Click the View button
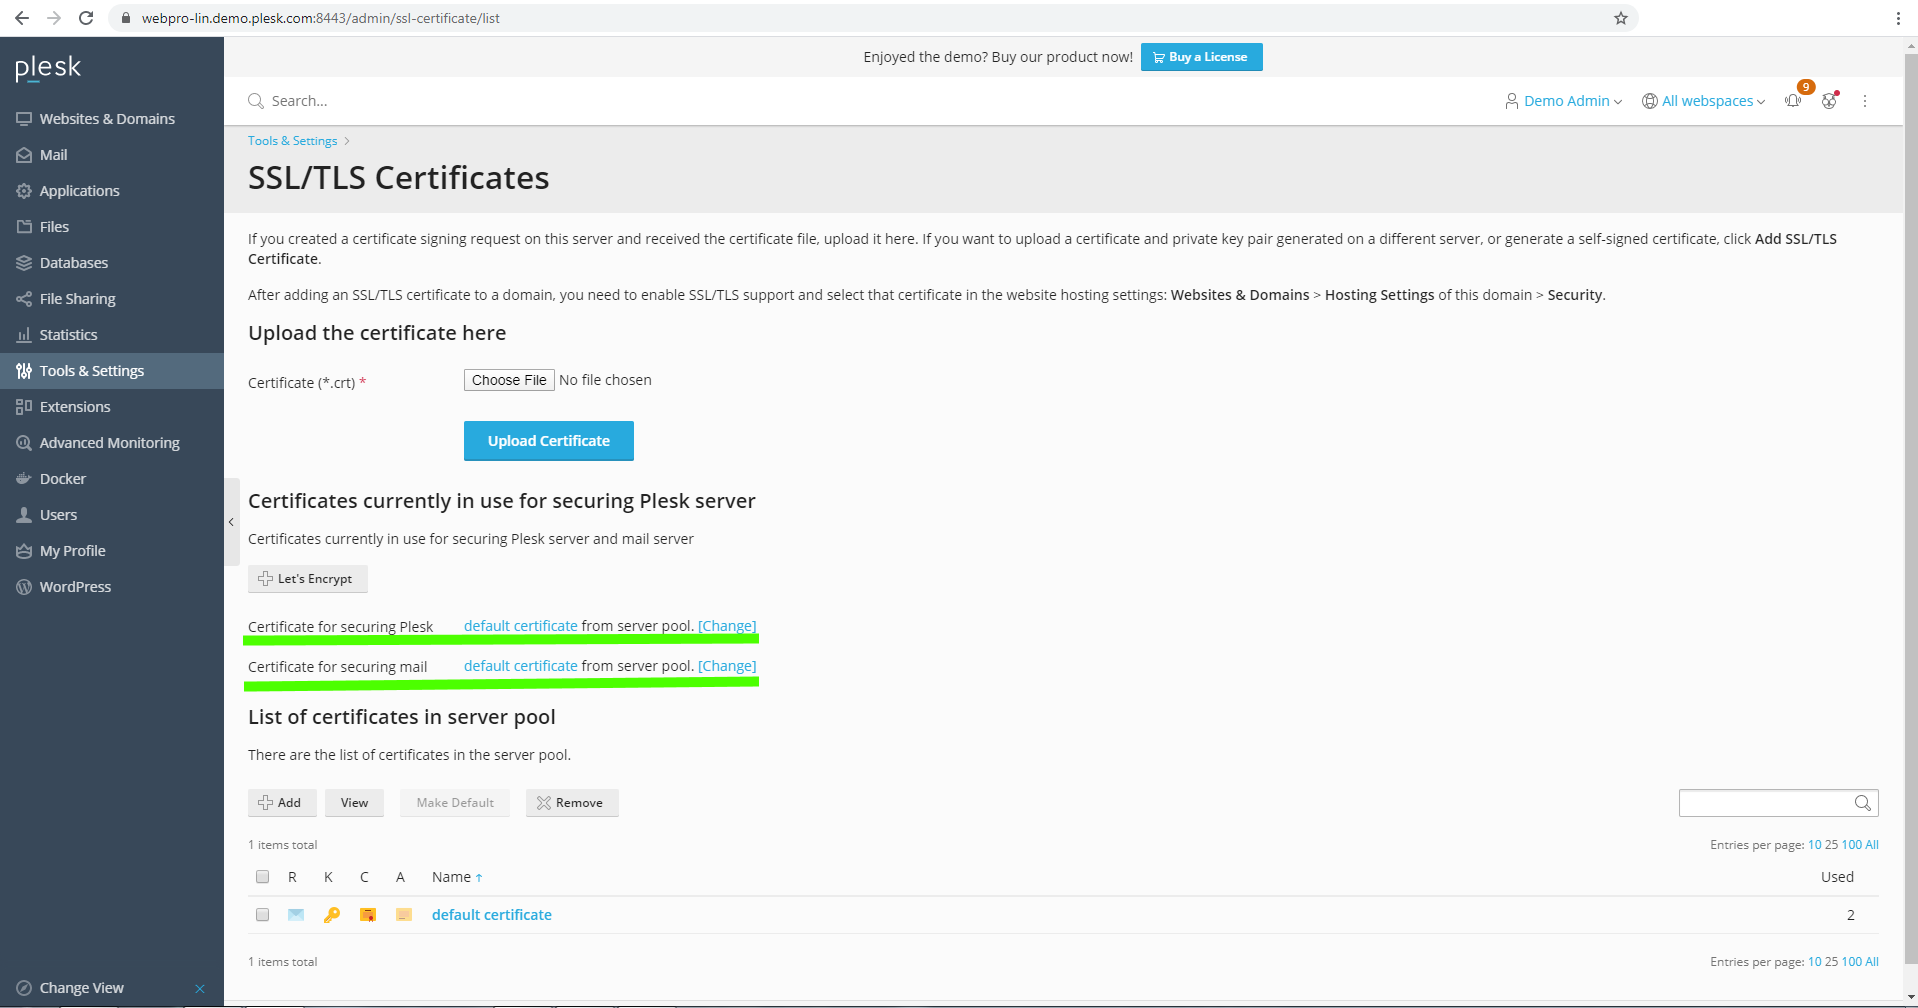Viewport: 1918px width, 1008px height. pos(354,803)
